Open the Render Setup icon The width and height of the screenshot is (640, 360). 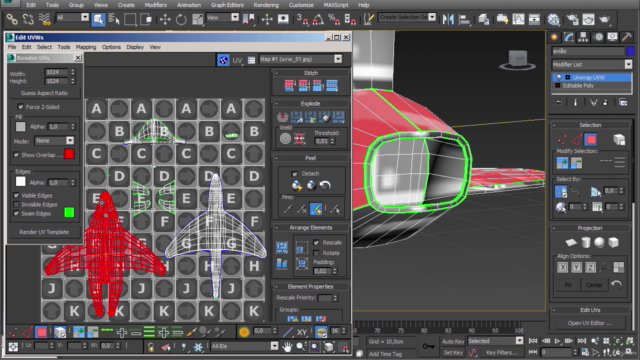coord(572,19)
